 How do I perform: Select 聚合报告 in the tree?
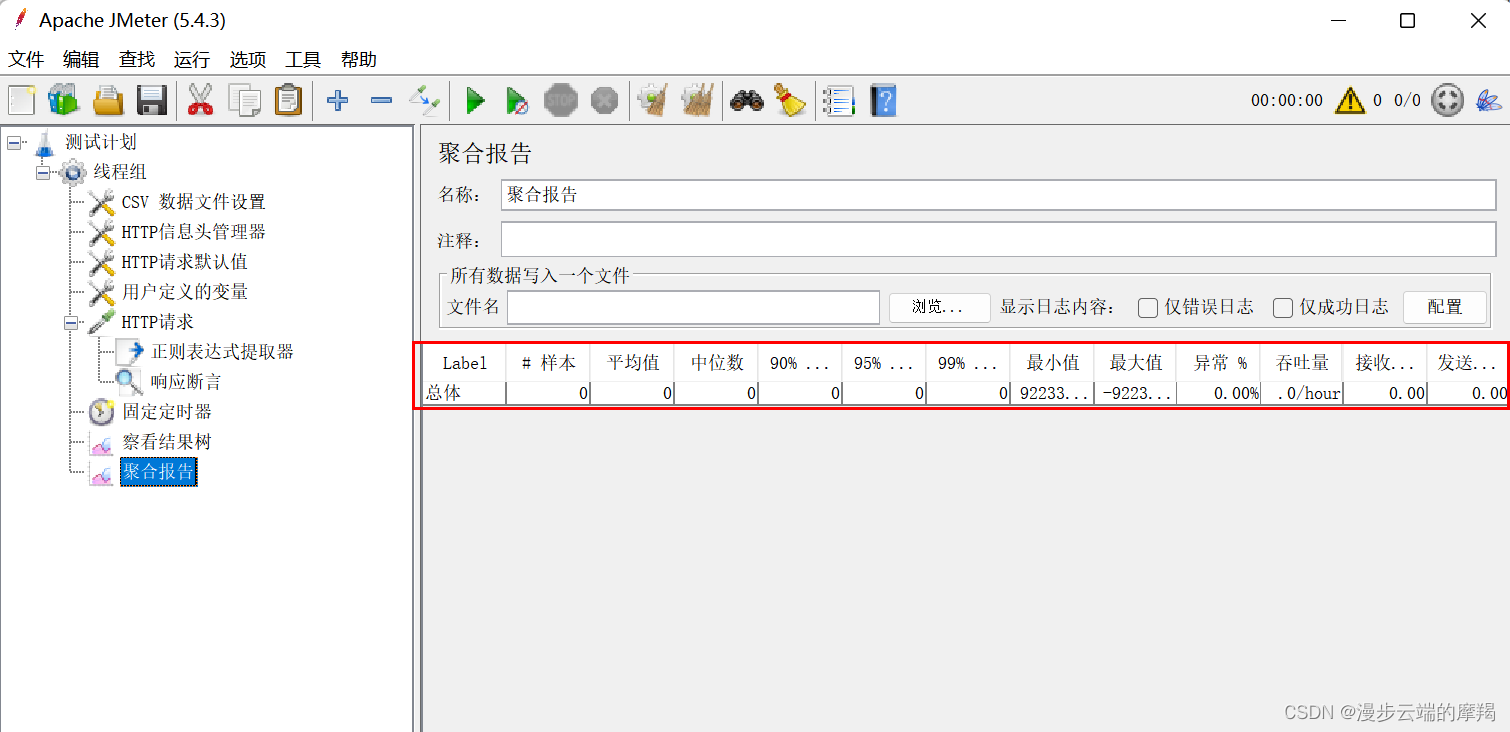(x=158, y=472)
